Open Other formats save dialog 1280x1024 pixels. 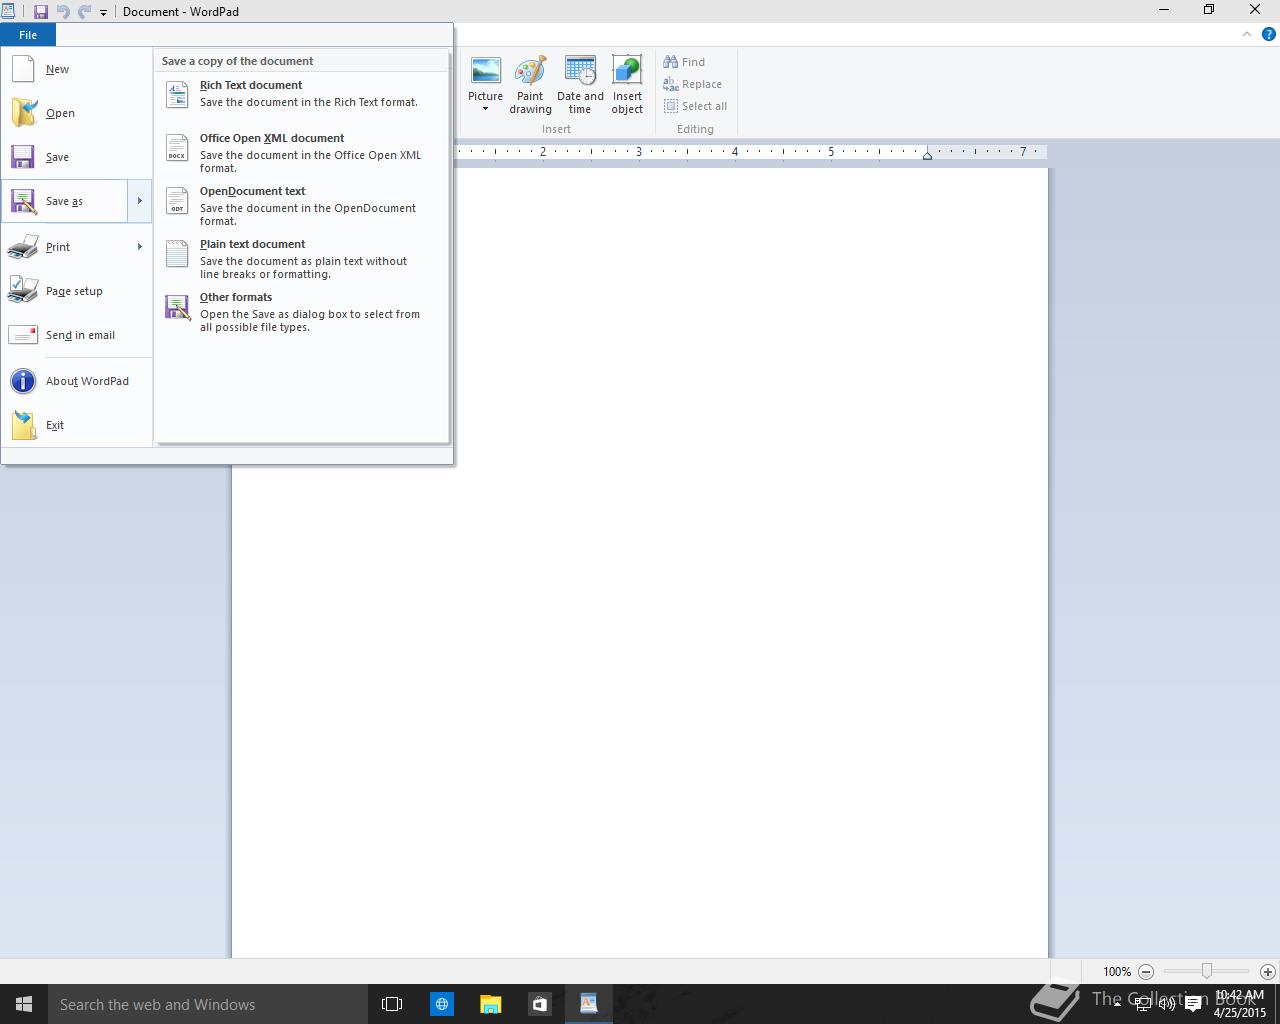tap(301, 312)
